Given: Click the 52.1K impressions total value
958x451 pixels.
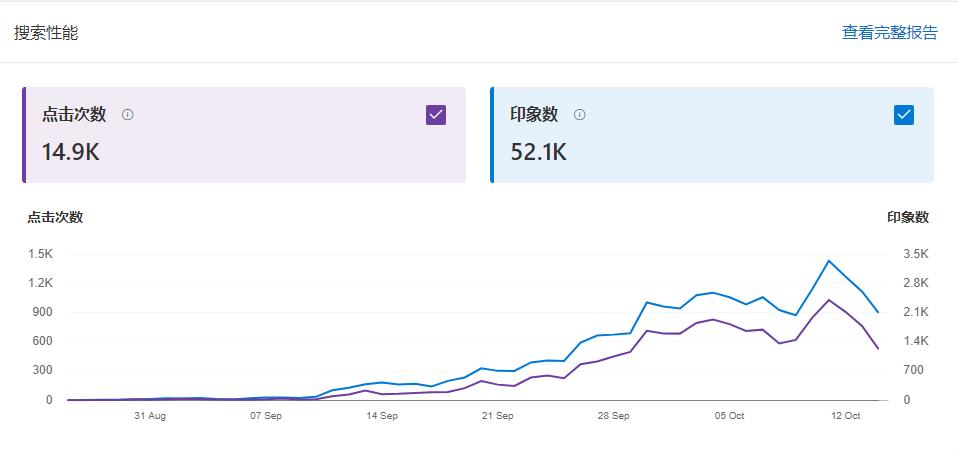Looking at the screenshot, I should coord(538,152).
